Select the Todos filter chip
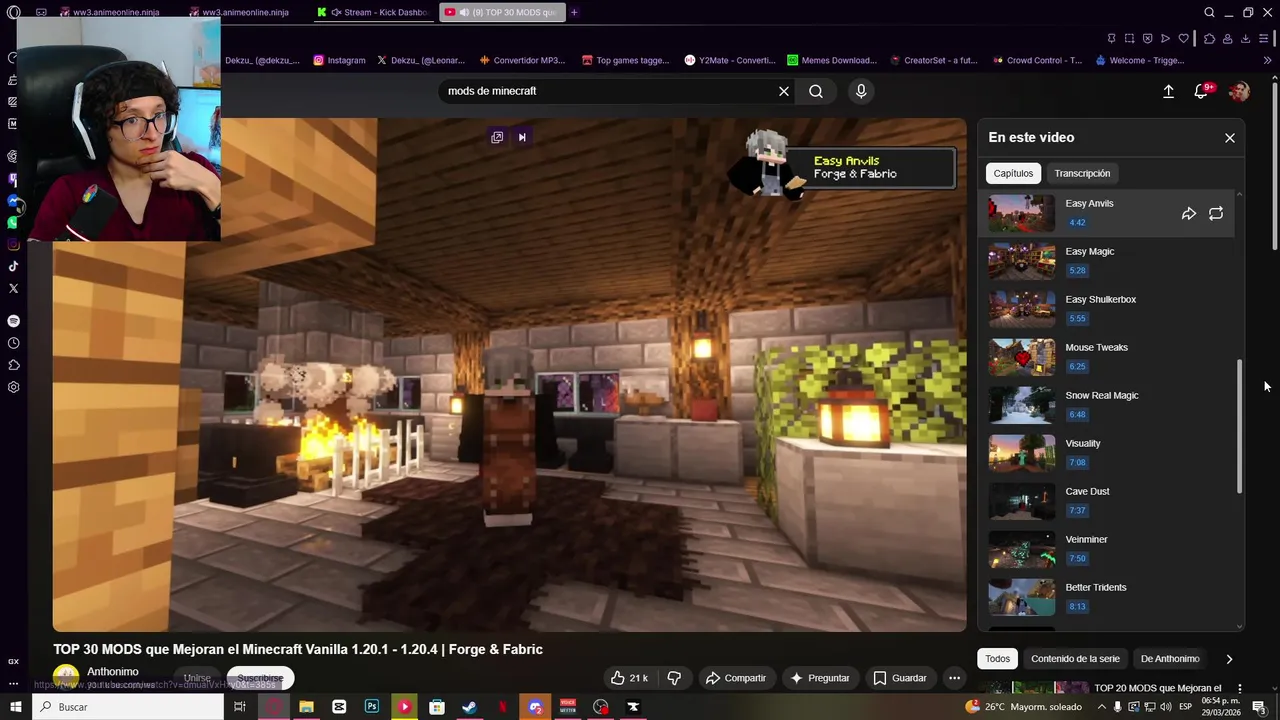Viewport: 1280px width, 720px height. click(x=997, y=658)
